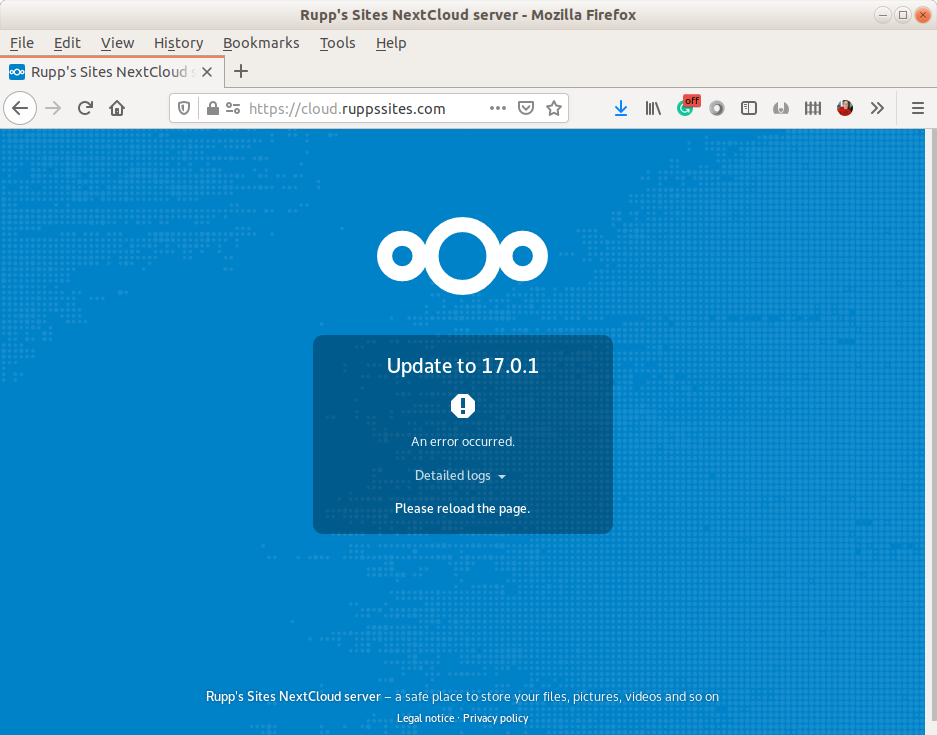
Task: Bookmark this page with the star
Action: point(554,108)
